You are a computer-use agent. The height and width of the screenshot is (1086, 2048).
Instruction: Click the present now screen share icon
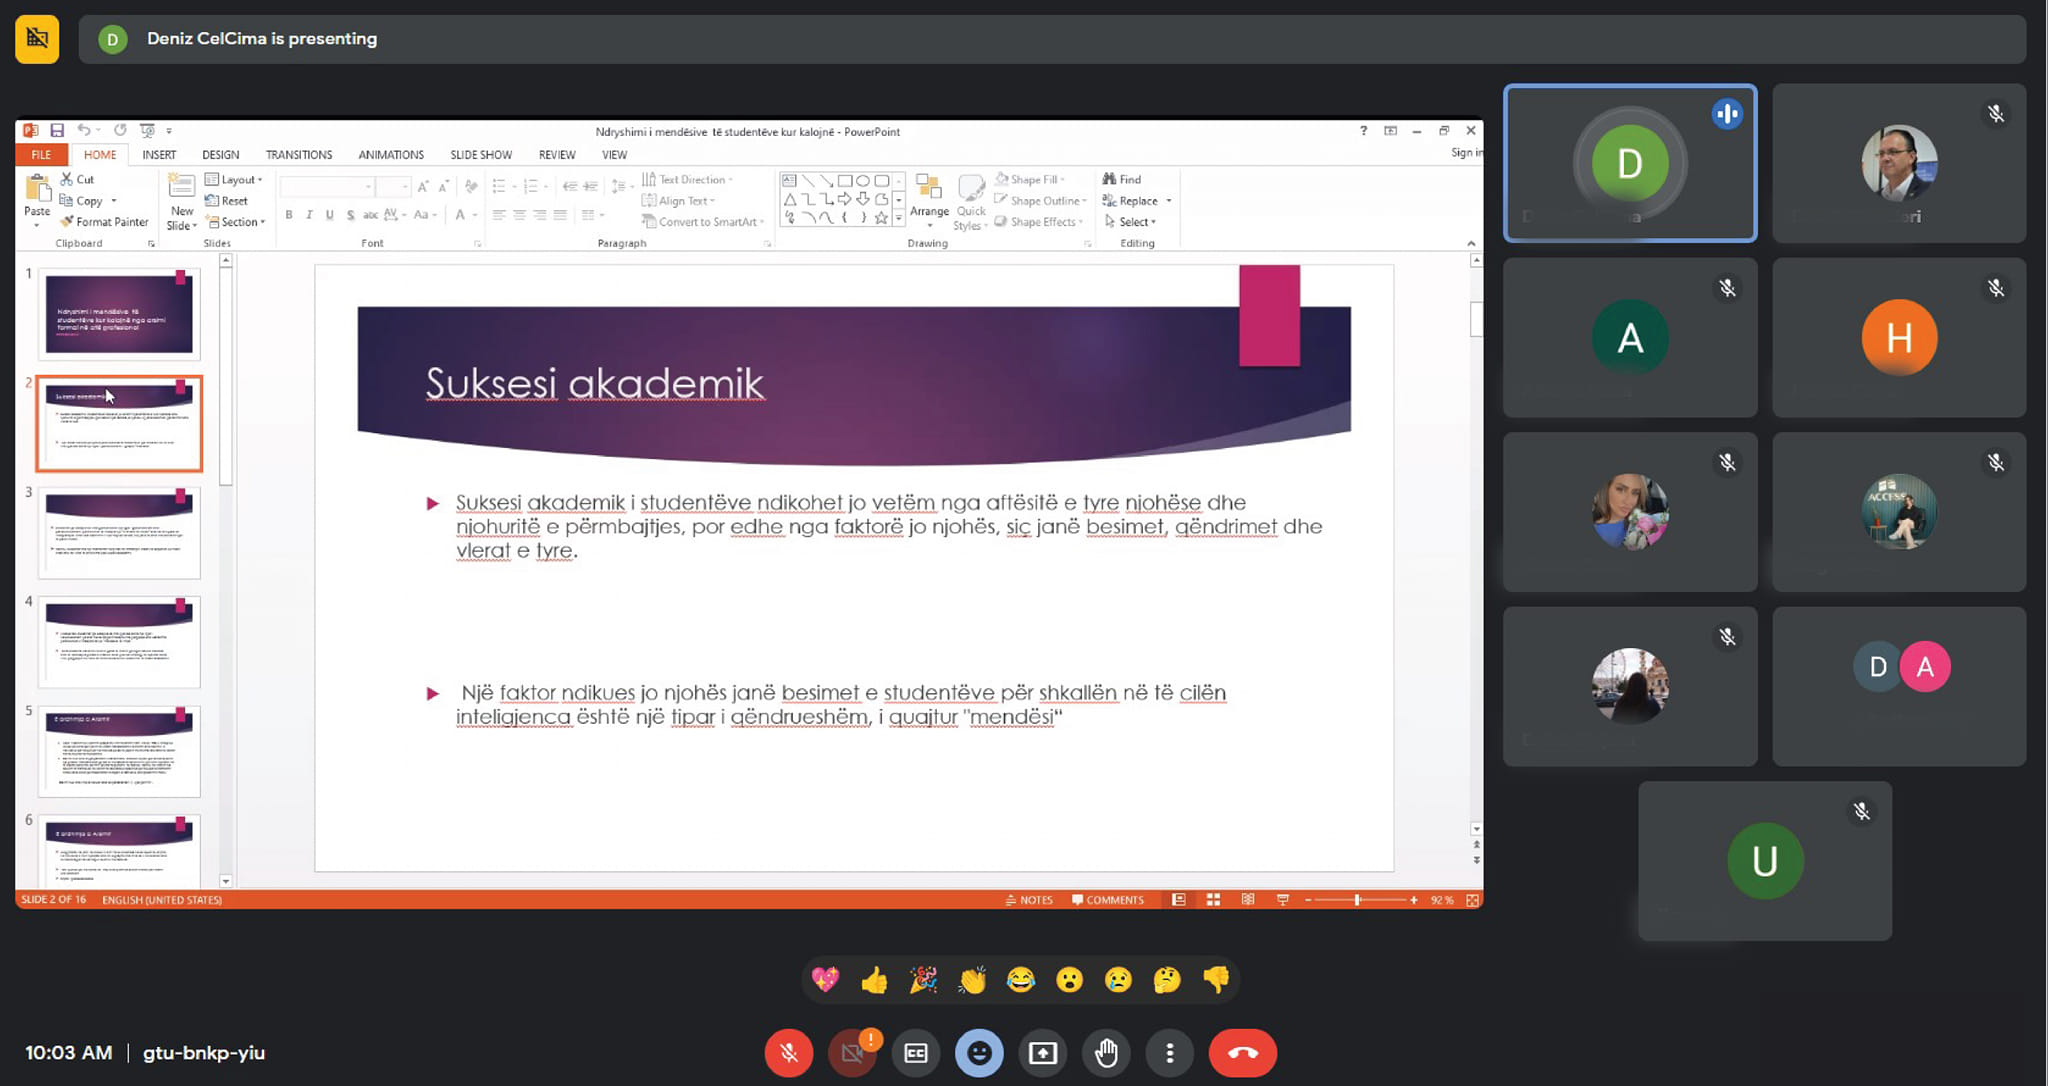click(x=1043, y=1053)
